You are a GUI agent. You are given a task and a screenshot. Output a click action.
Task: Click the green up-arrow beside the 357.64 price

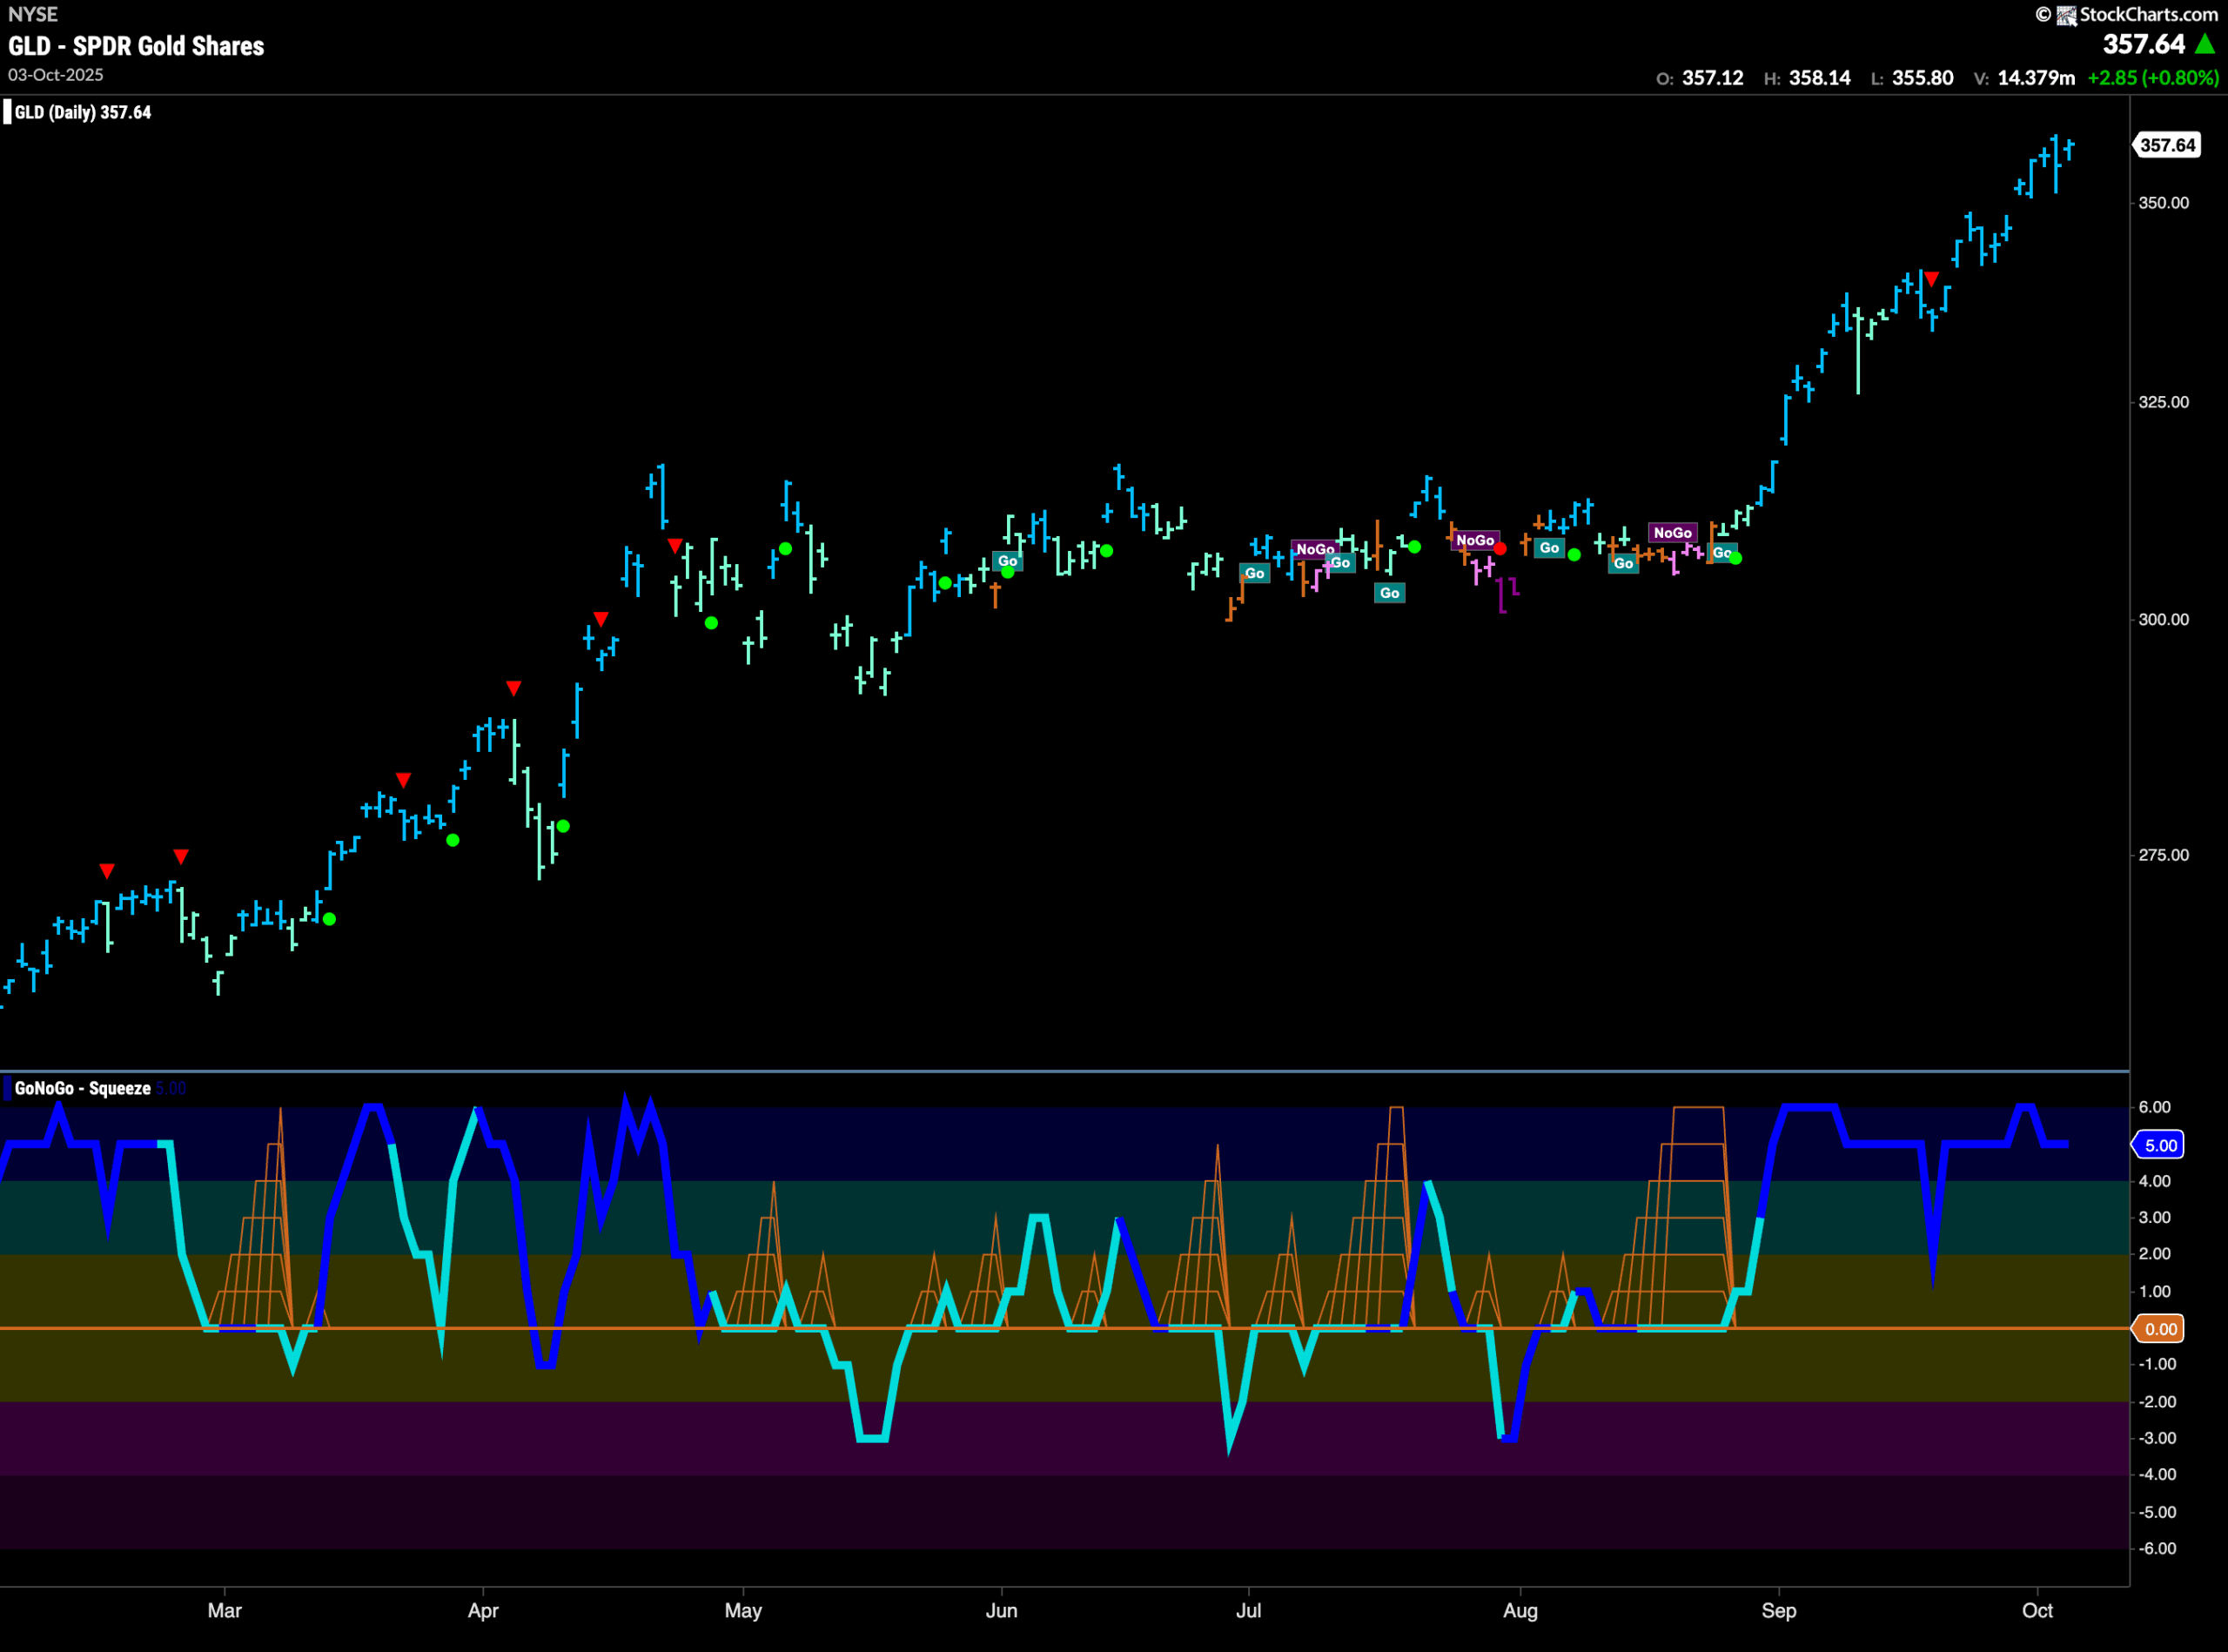coord(2204,44)
